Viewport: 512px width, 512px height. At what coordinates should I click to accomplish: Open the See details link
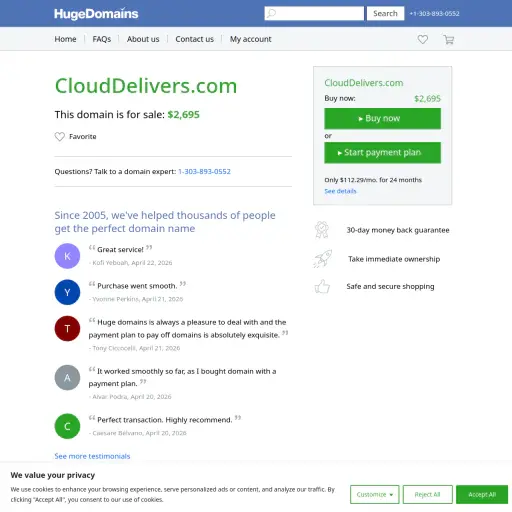pyautogui.click(x=340, y=191)
